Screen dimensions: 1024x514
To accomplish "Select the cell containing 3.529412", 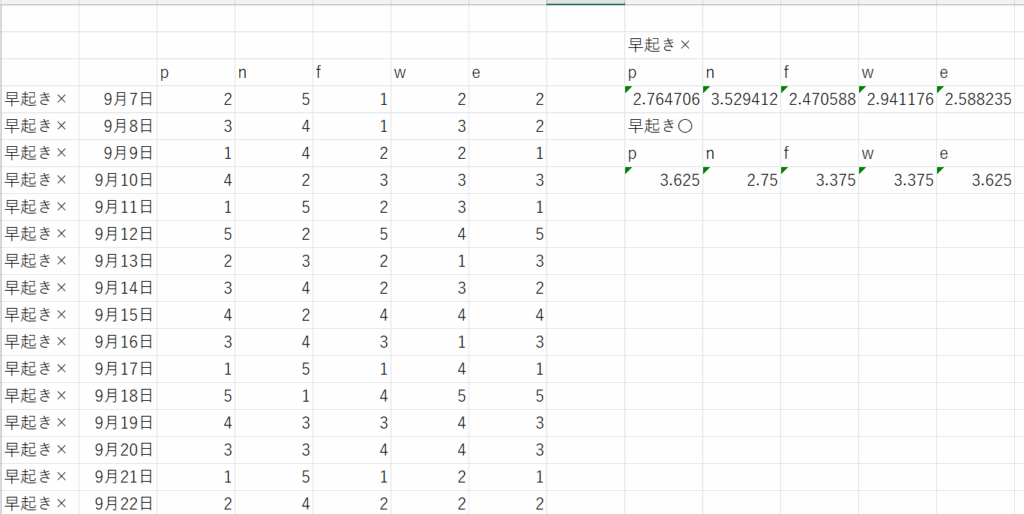I will coord(741,100).
